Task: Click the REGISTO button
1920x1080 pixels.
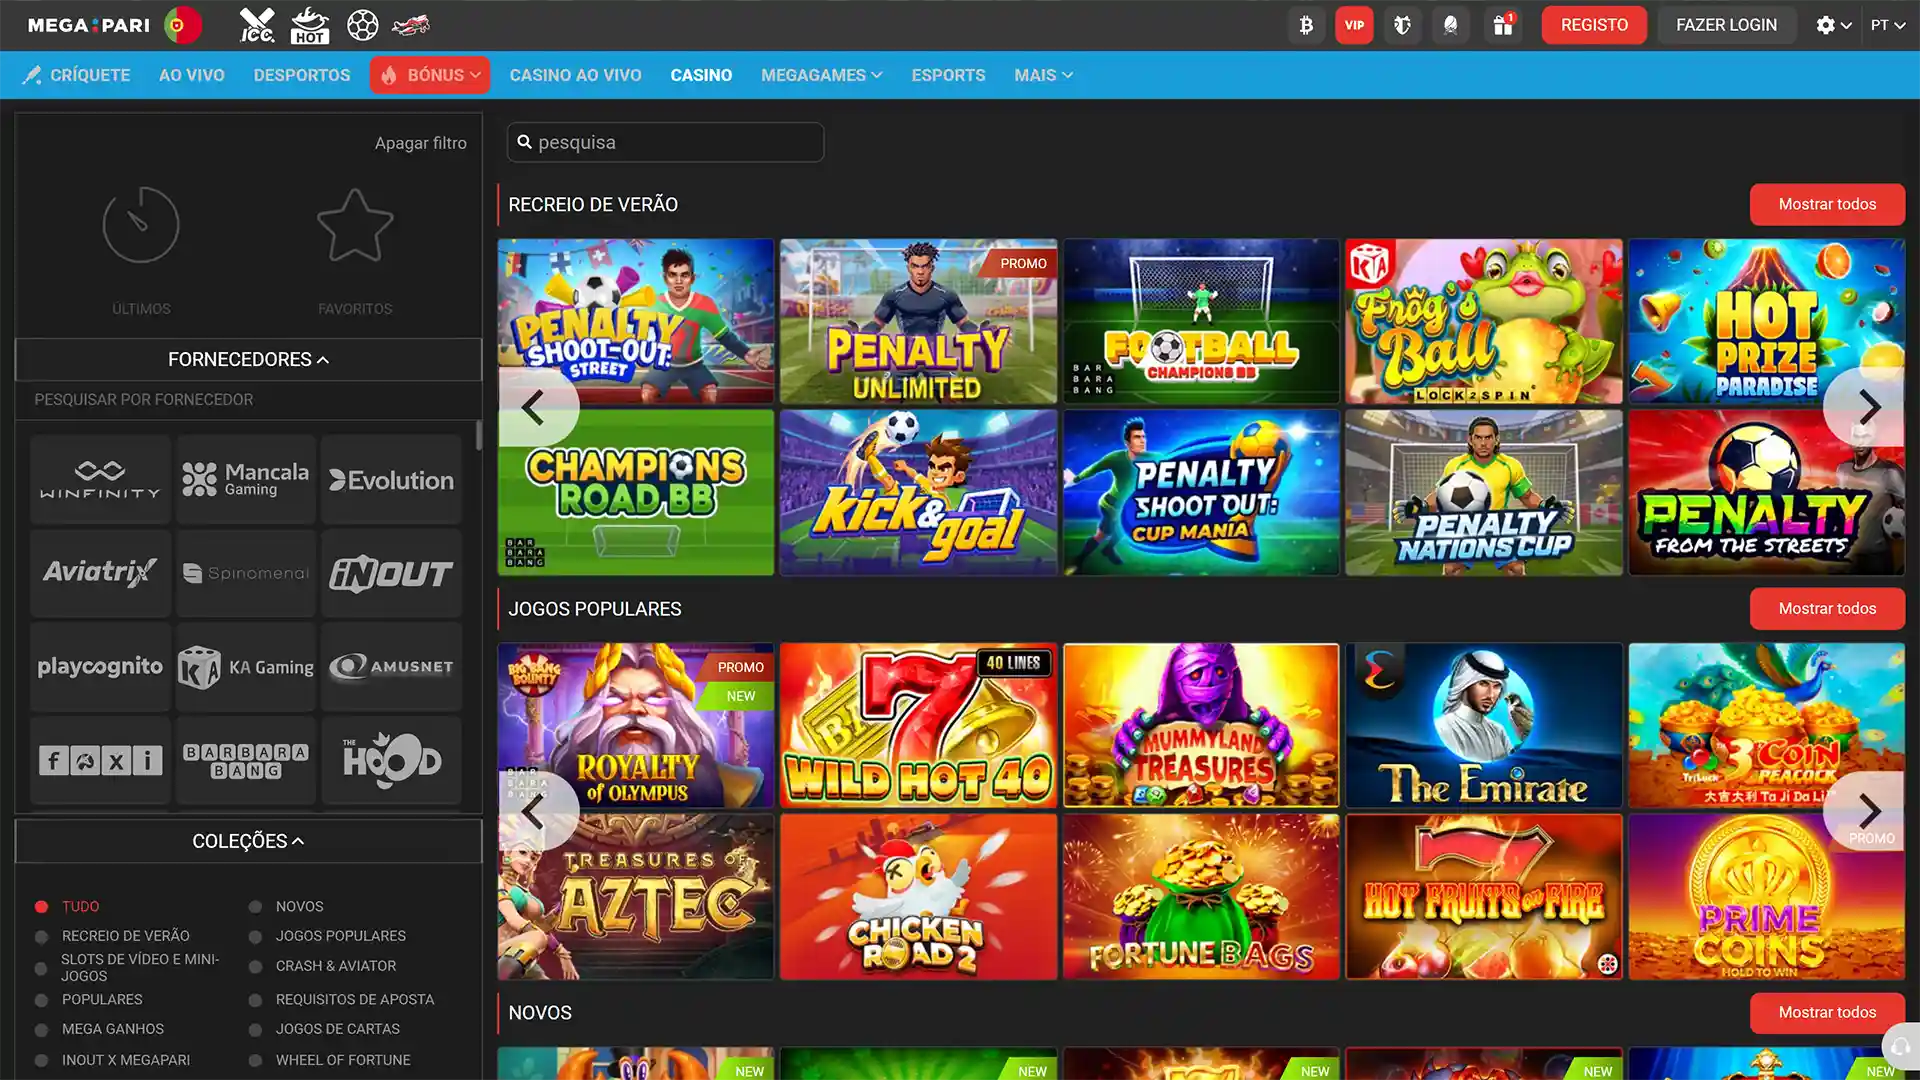Action: (x=1594, y=25)
